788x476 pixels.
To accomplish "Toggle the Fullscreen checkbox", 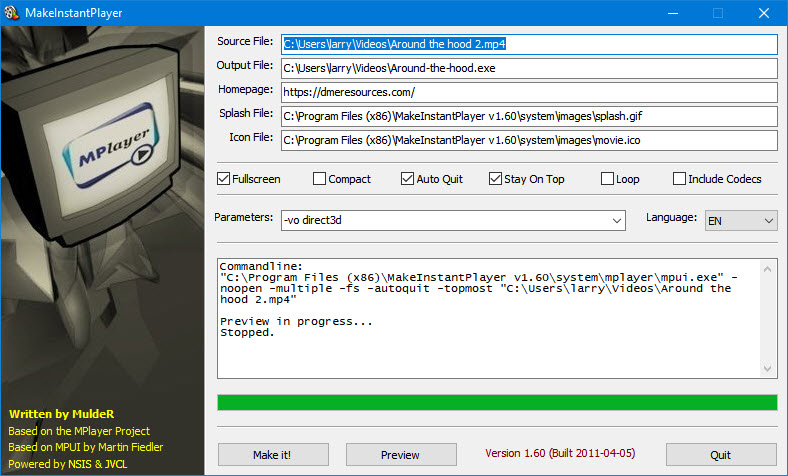I will pos(224,179).
